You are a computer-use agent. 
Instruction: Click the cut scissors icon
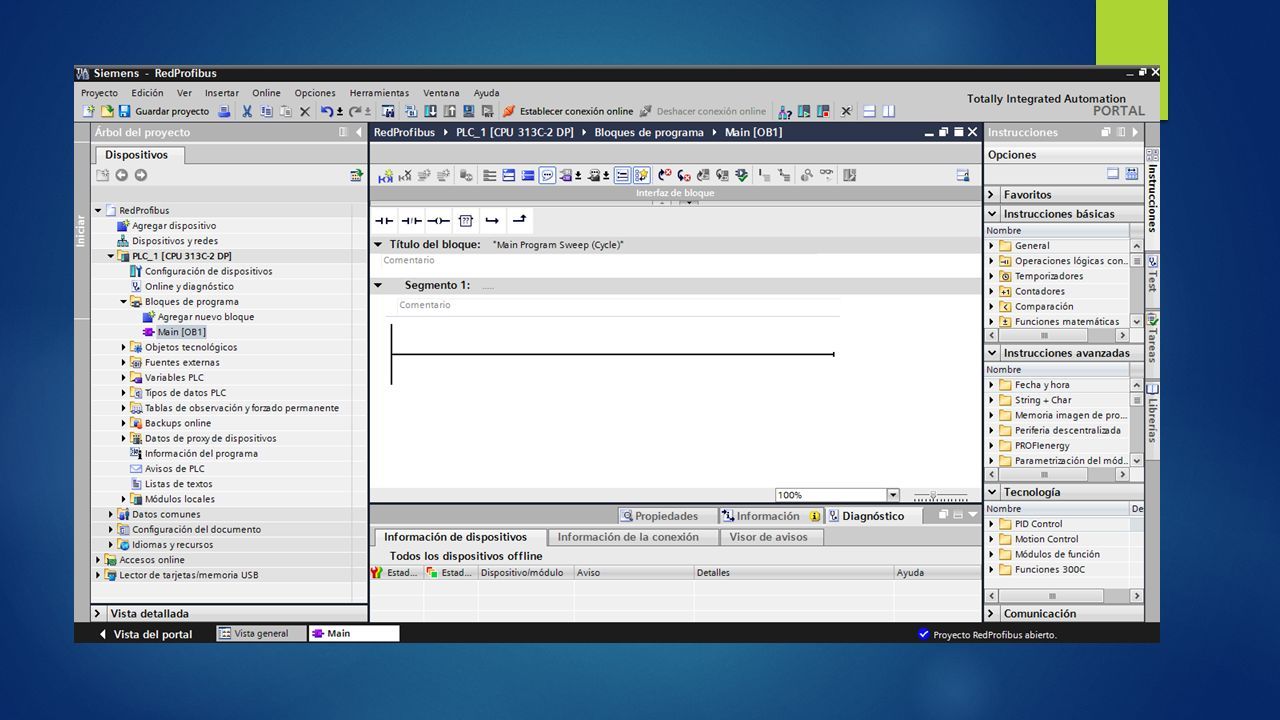[x=247, y=111]
